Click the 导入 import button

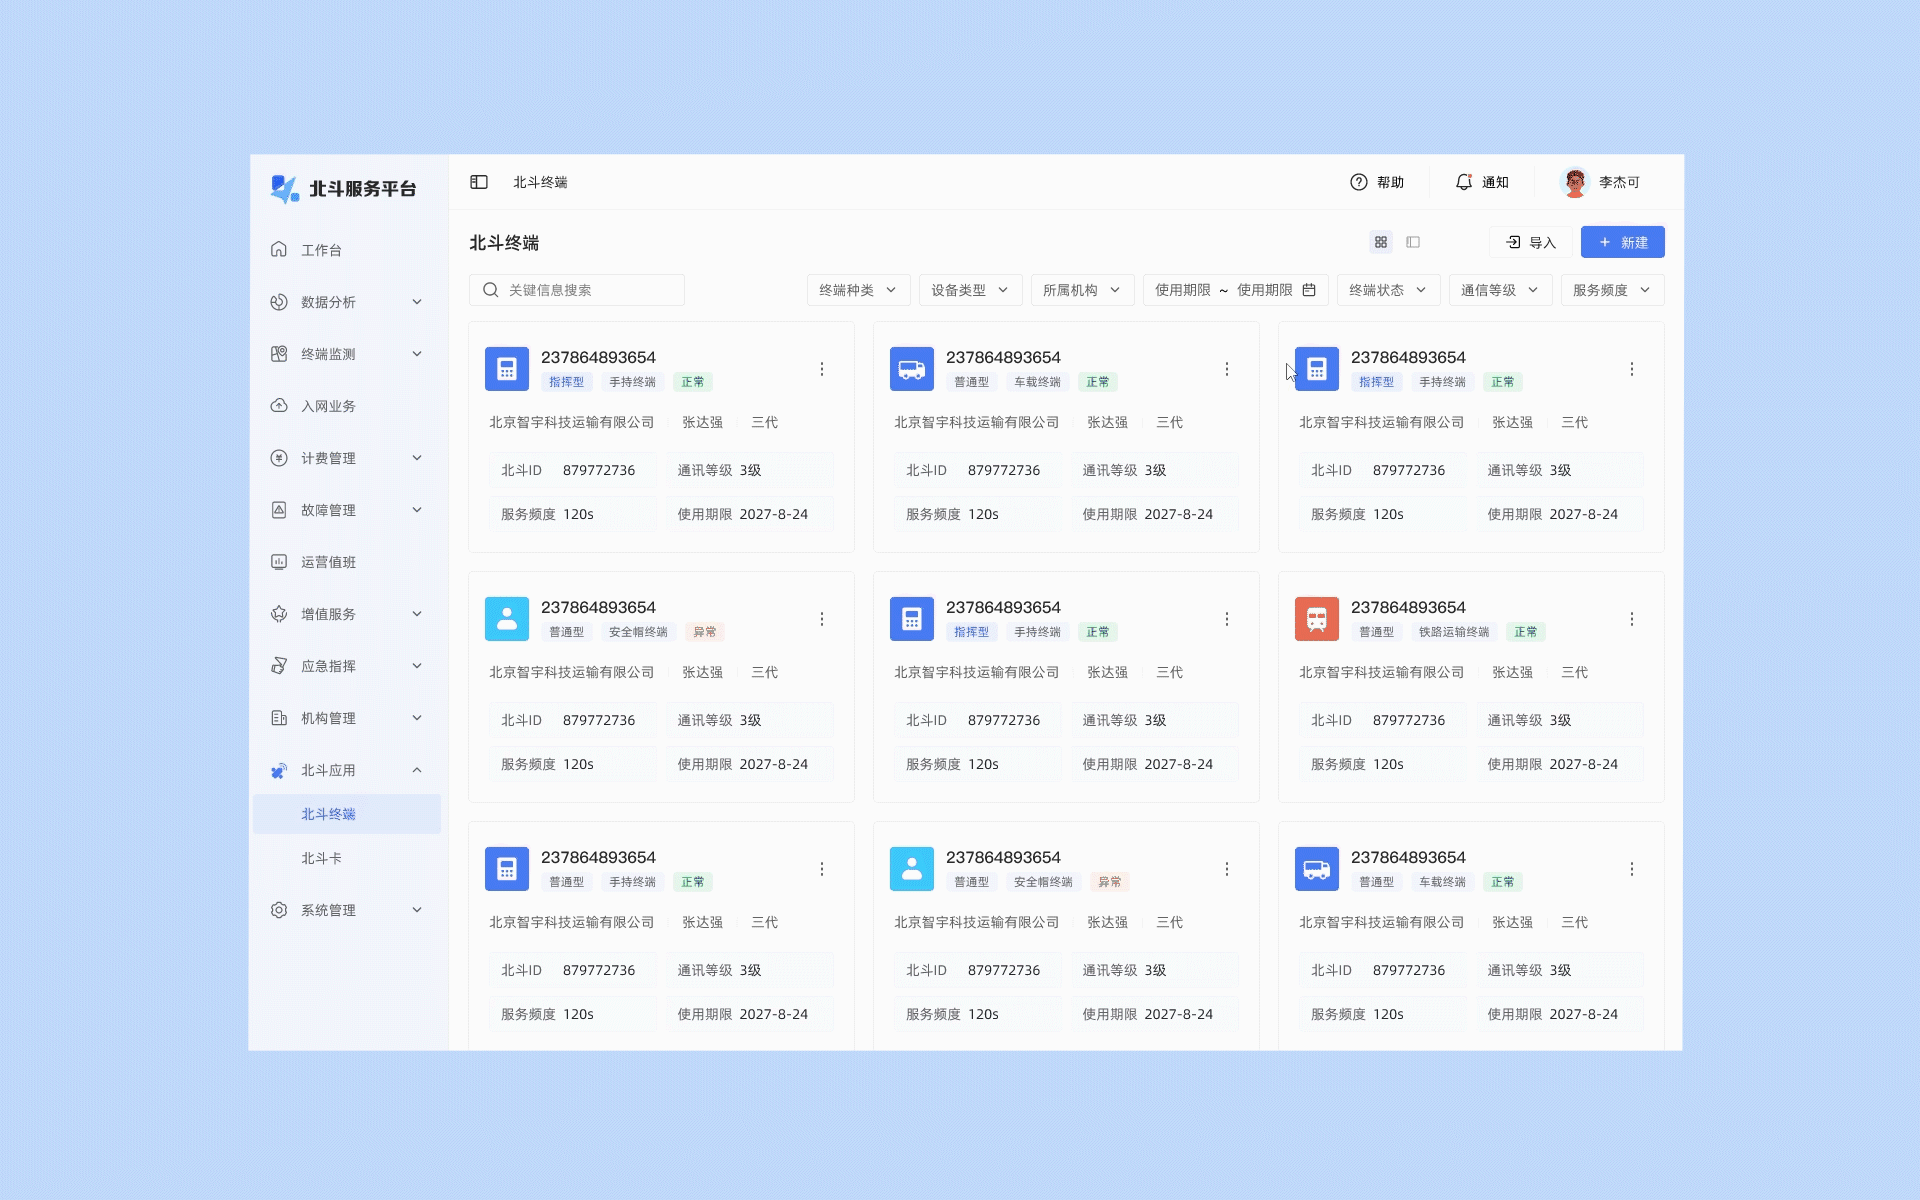tap(1530, 242)
